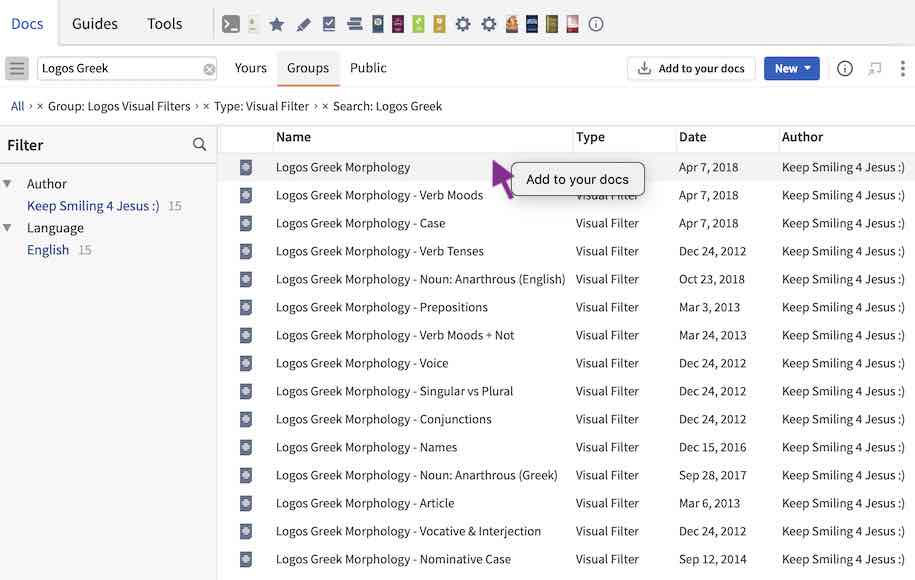
Task: Select Logos Greek Morphology - Noun: Anarthrous (English)
Action: coord(420,279)
